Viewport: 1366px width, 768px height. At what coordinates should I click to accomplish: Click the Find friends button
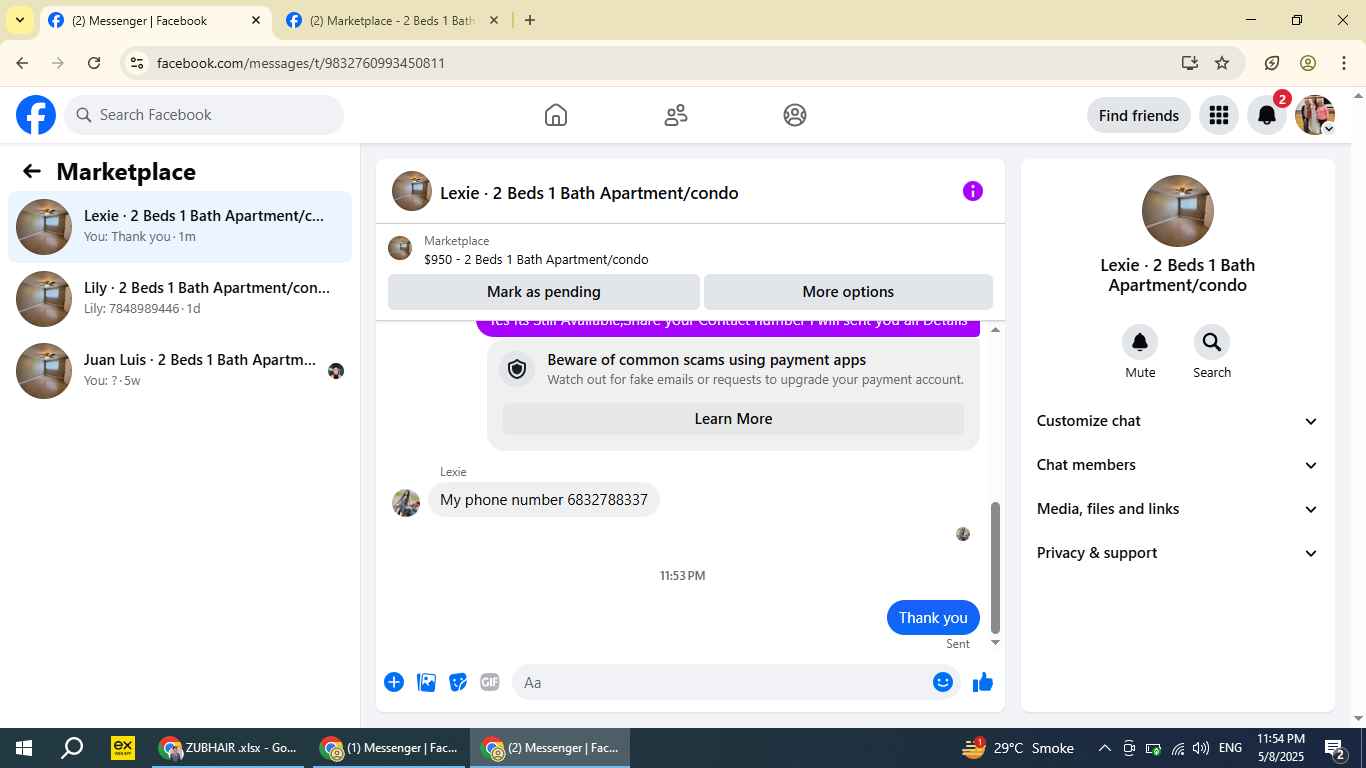click(x=1139, y=115)
